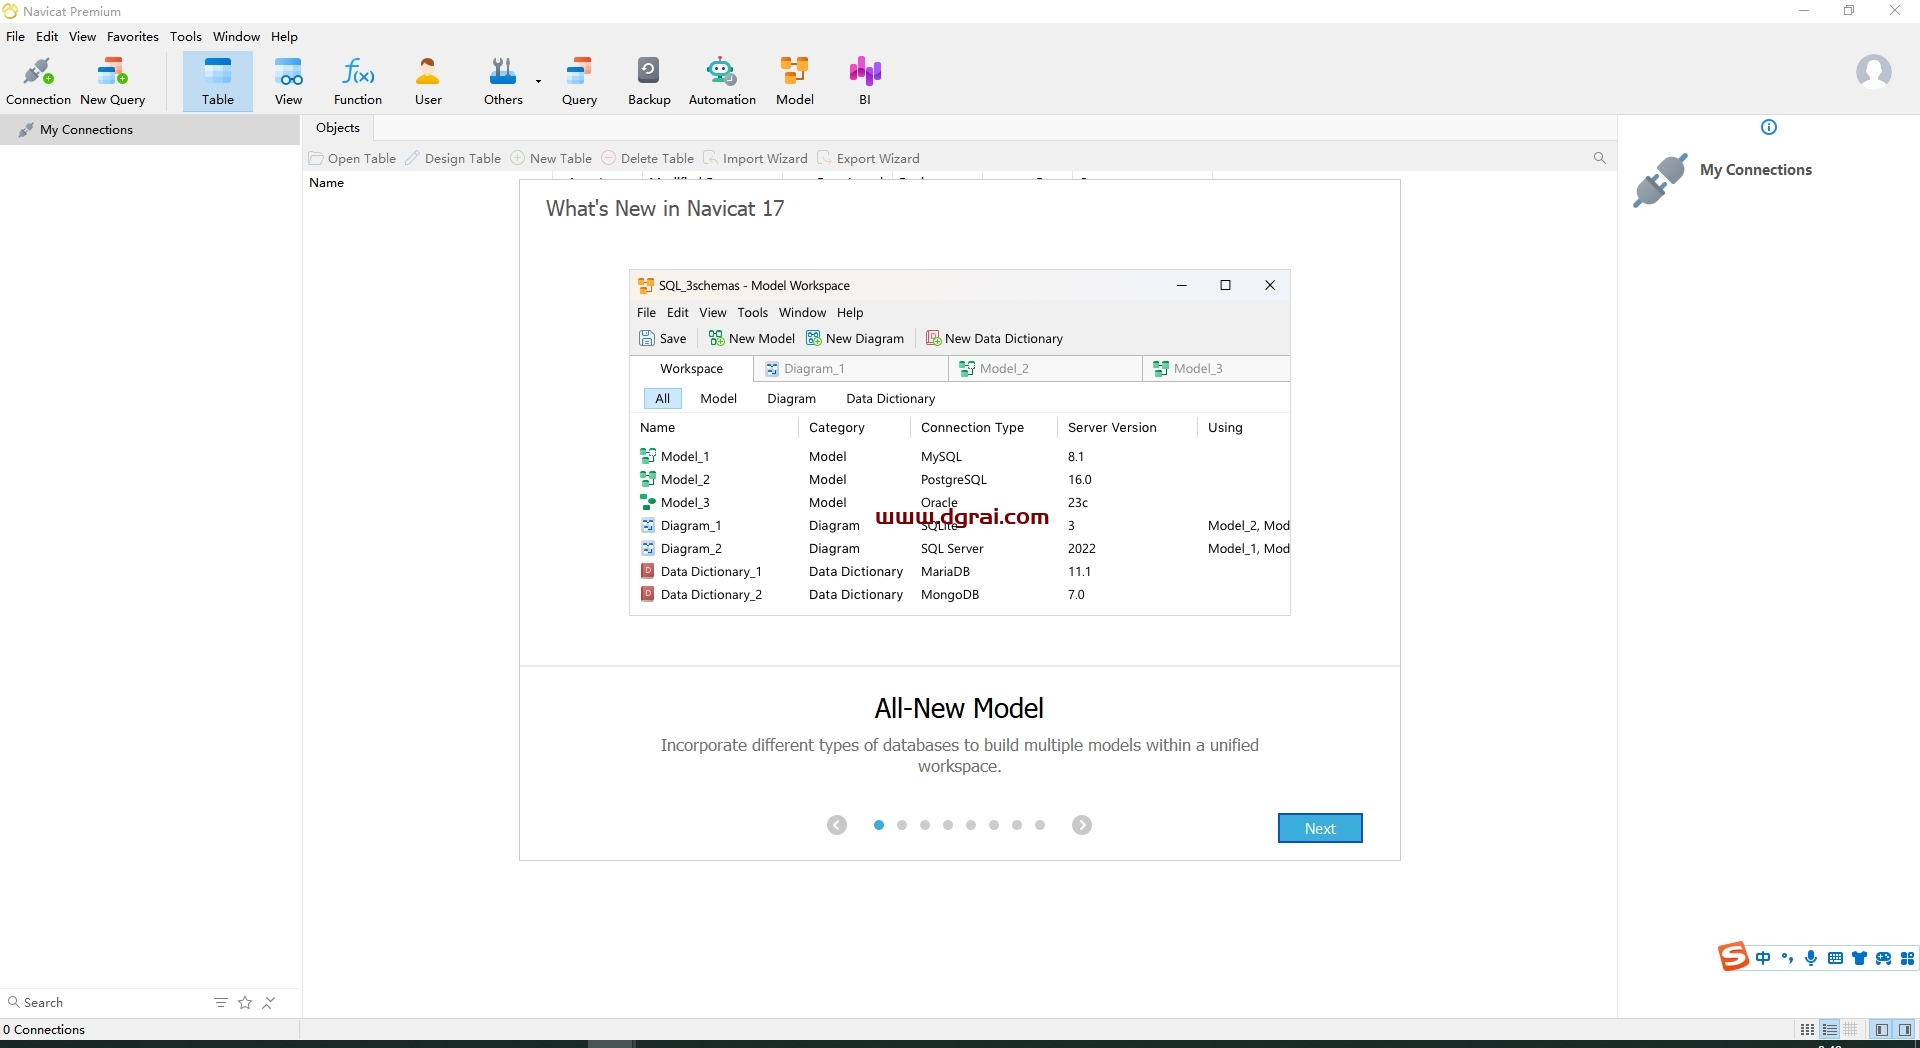
Task: Go to next slide with right arrow
Action: pyautogui.click(x=1081, y=825)
